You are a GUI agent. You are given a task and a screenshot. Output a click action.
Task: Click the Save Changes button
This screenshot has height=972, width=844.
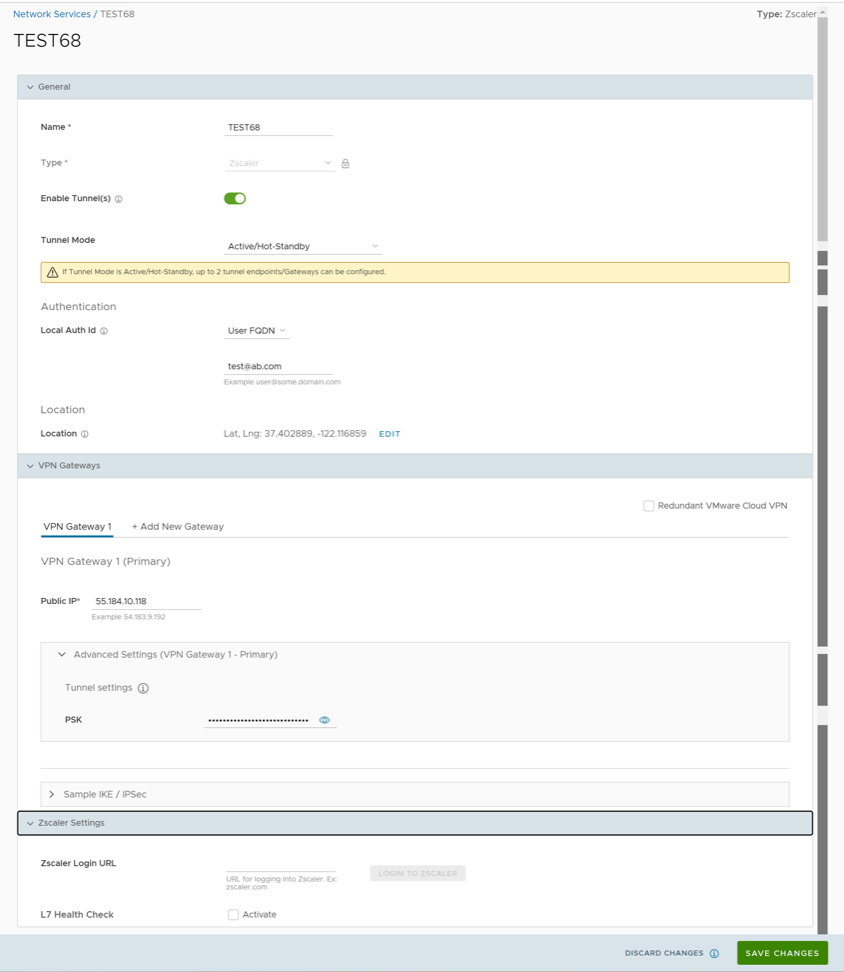pyautogui.click(x=782, y=953)
